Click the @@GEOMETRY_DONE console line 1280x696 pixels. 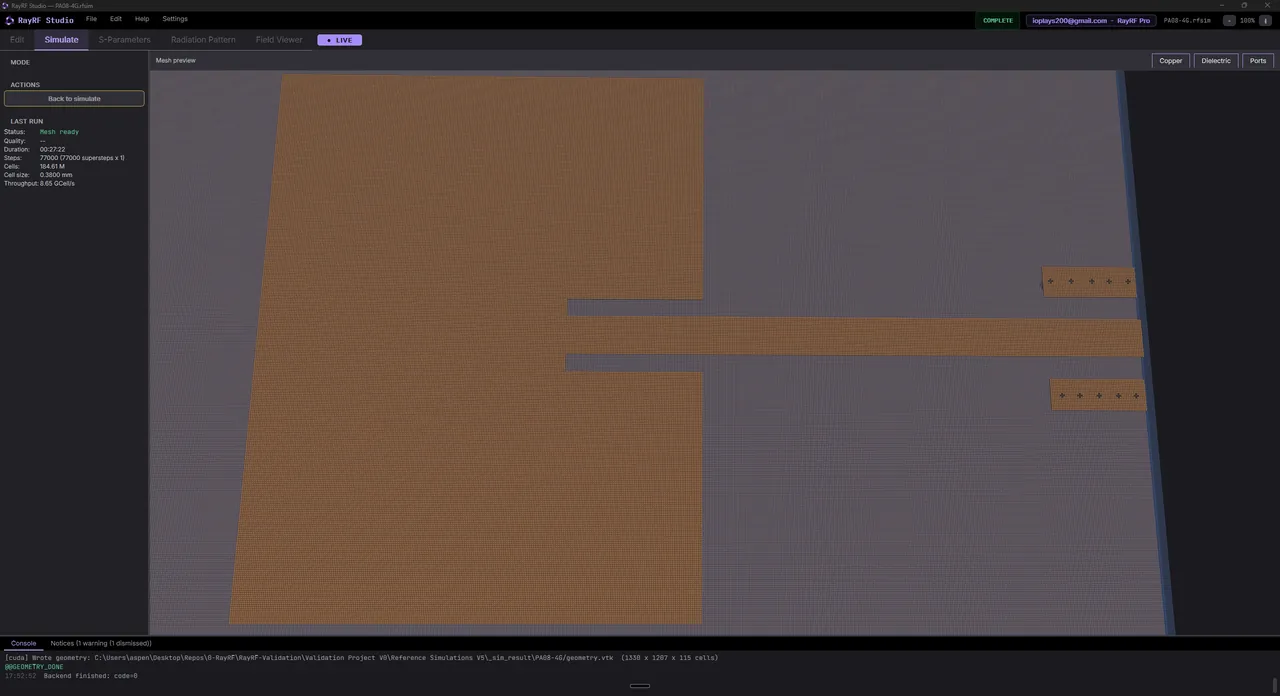34,667
